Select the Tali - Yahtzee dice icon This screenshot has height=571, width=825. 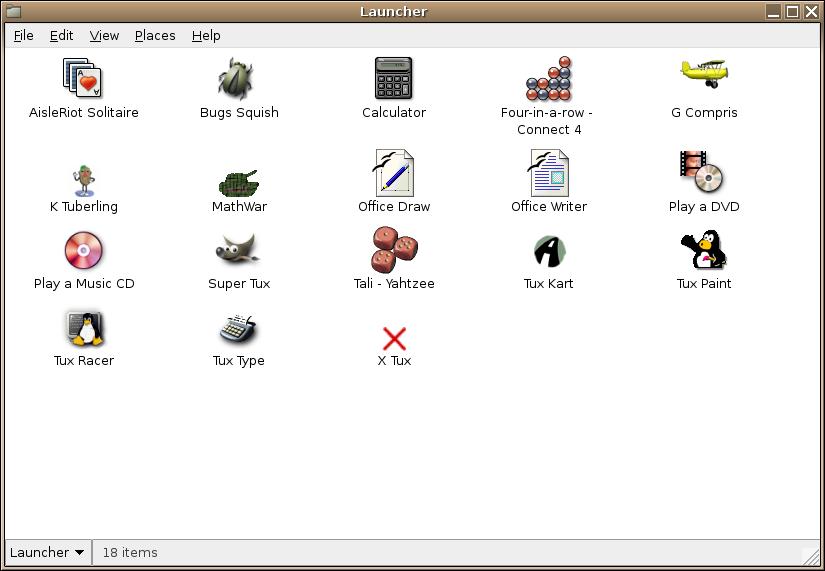click(393, 250)
